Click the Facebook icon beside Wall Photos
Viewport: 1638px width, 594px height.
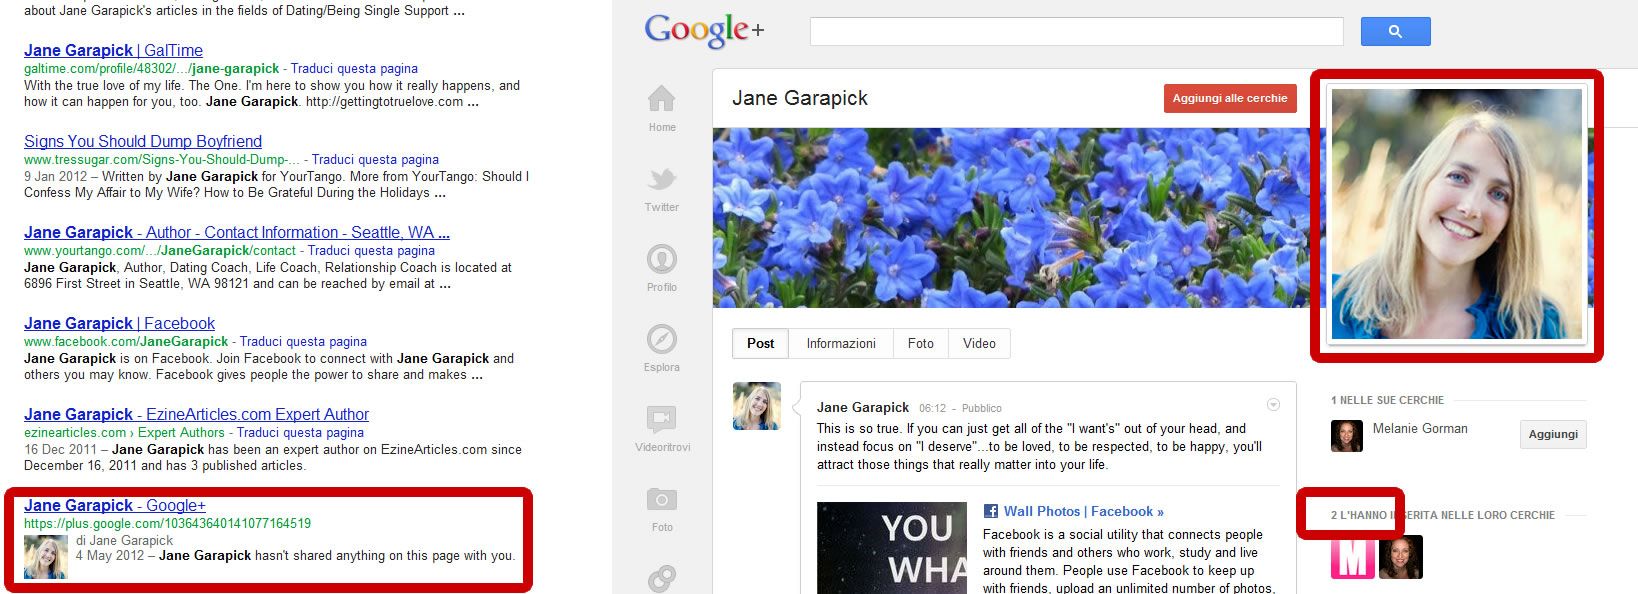coord(991,511)
